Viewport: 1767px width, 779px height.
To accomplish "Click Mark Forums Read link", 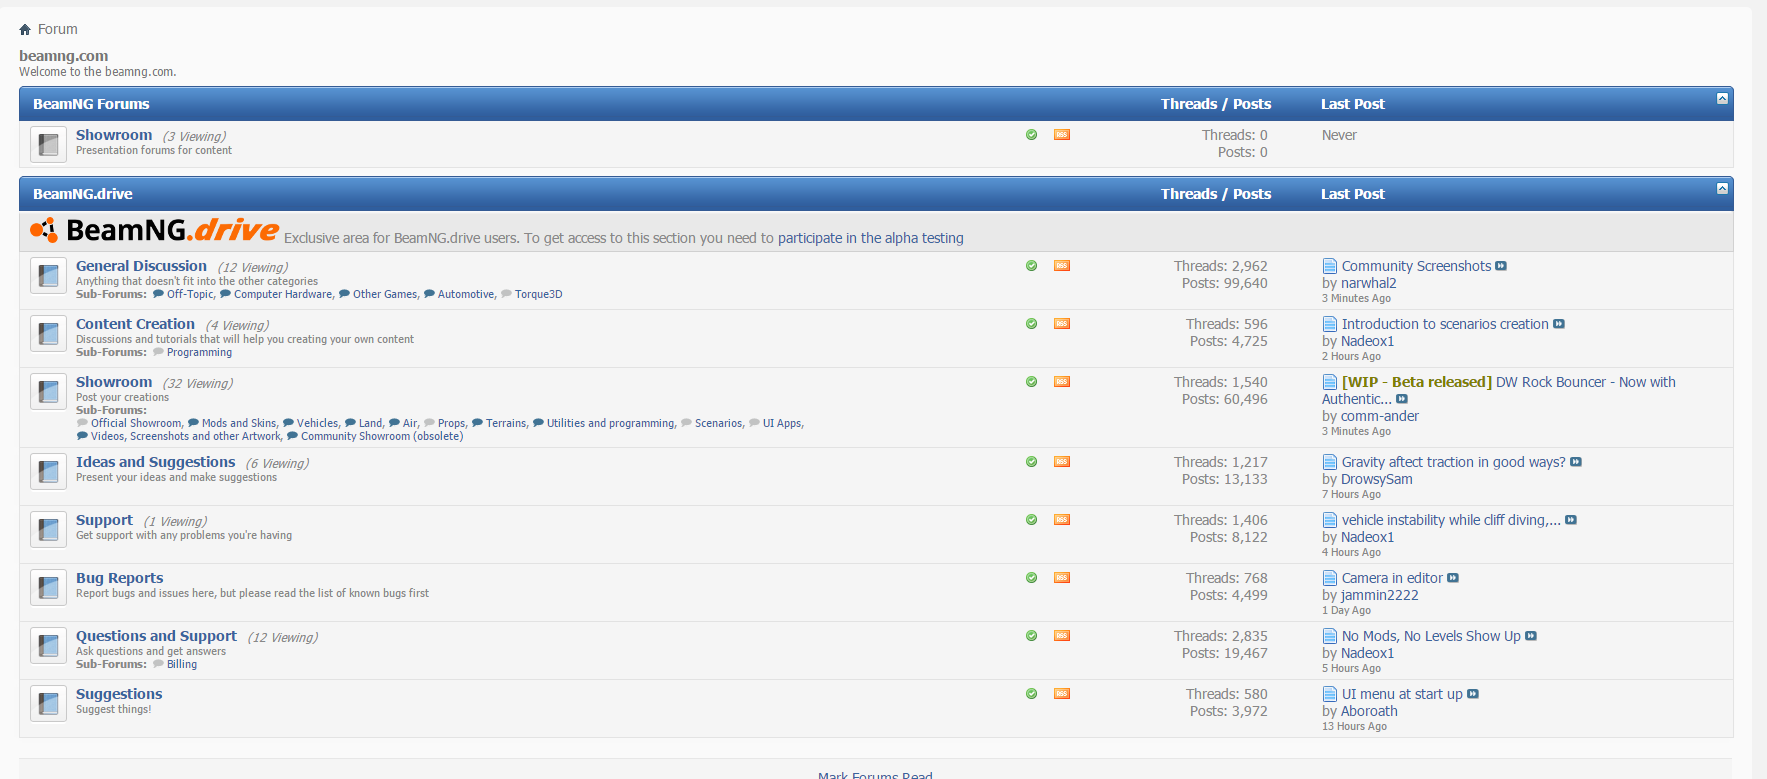I will click(875, 775).
